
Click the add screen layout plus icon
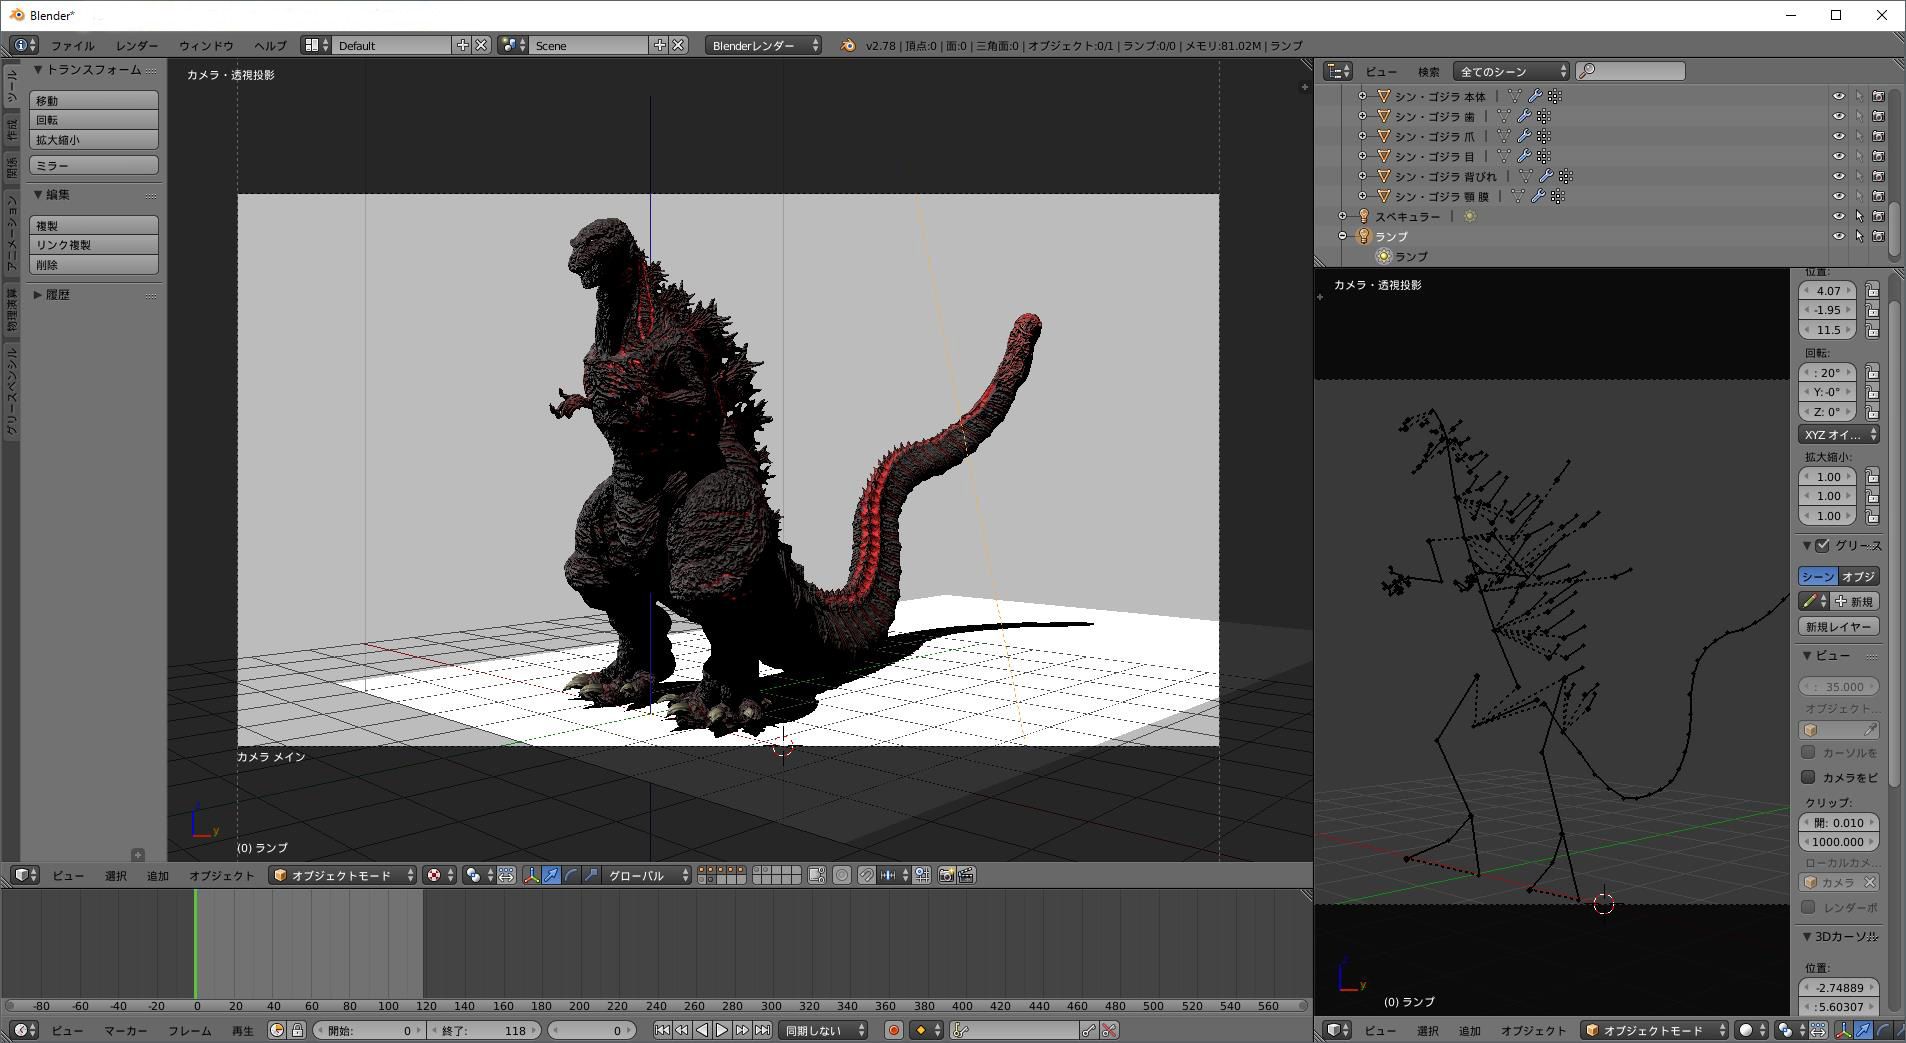tap(462, 46)
